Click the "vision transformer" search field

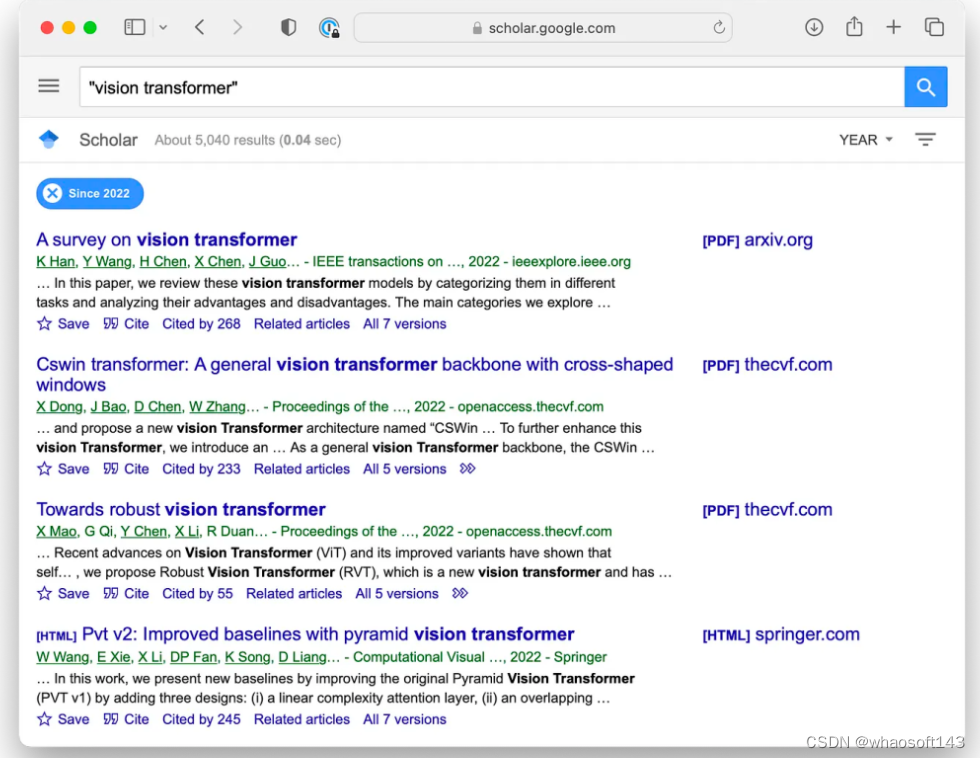click(491, 87)
